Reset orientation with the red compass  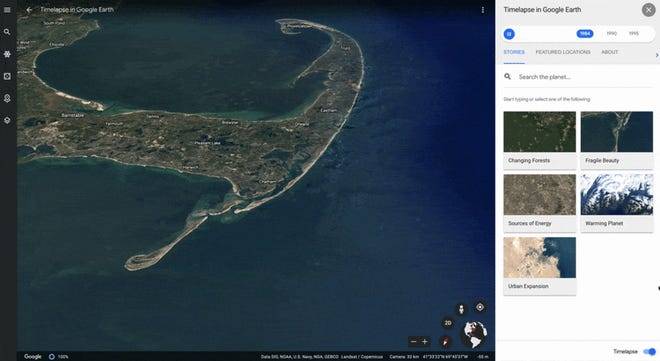[x=445, y=341]
